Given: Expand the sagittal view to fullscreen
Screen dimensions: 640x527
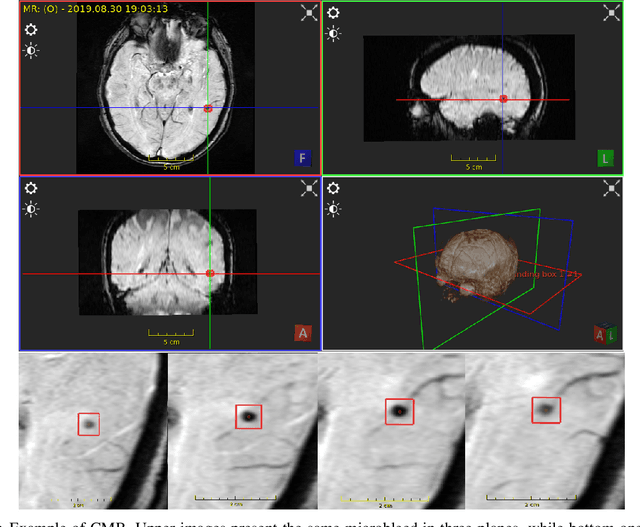Looking at the screenshot, I should click(611, 13).
